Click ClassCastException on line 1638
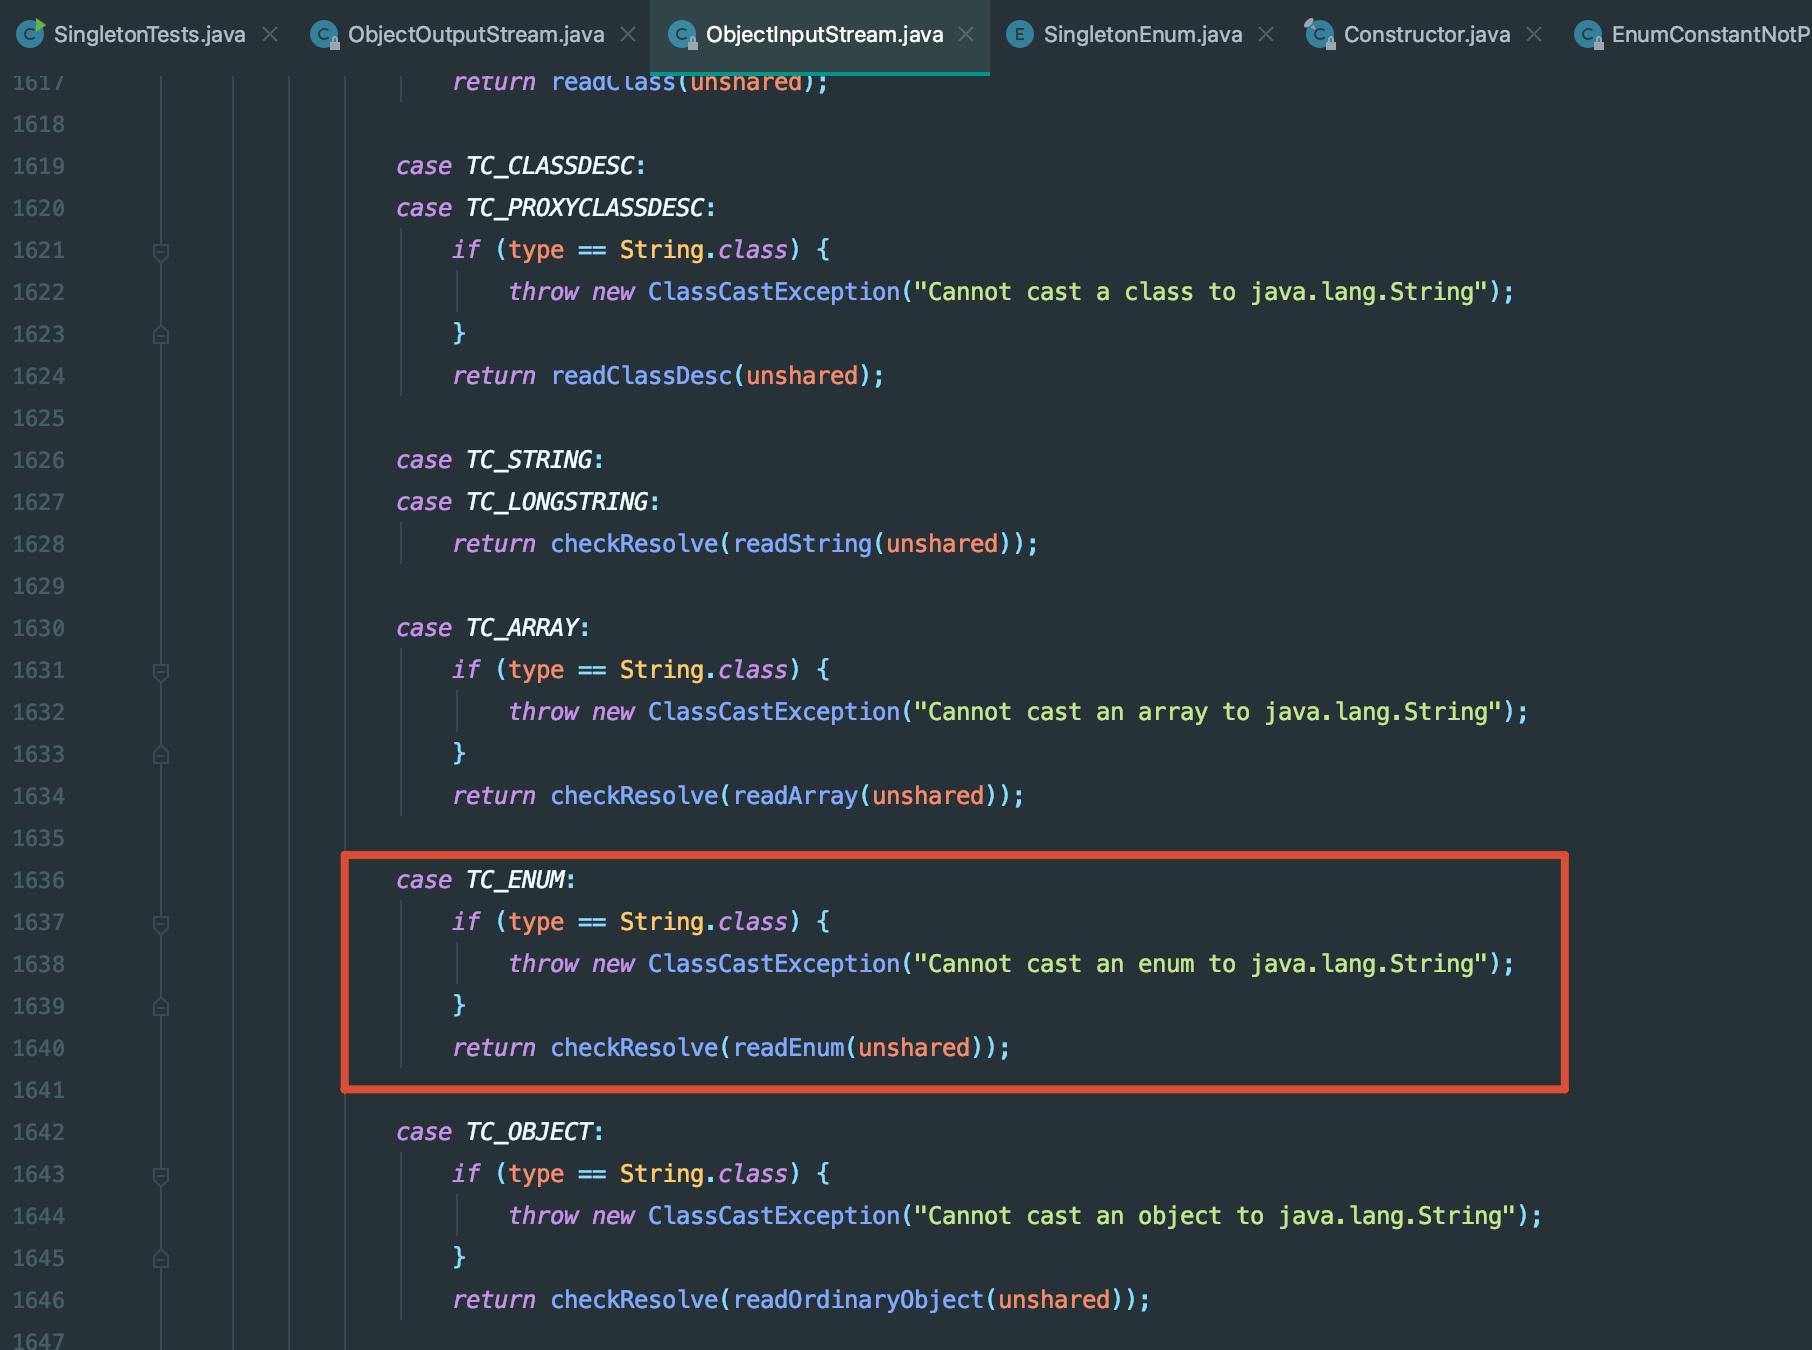The image size is (1812, 1350). coord(774,964)
